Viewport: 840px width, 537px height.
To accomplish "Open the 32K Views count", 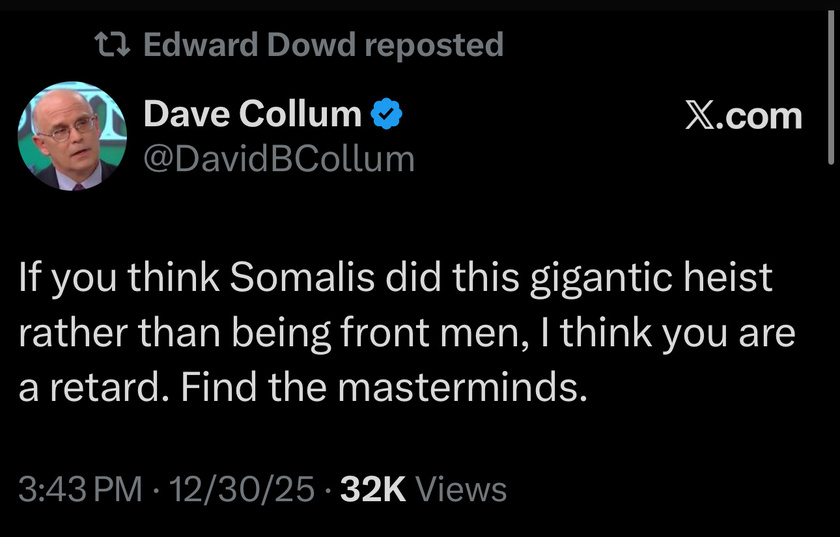I will tap(423, 490).
